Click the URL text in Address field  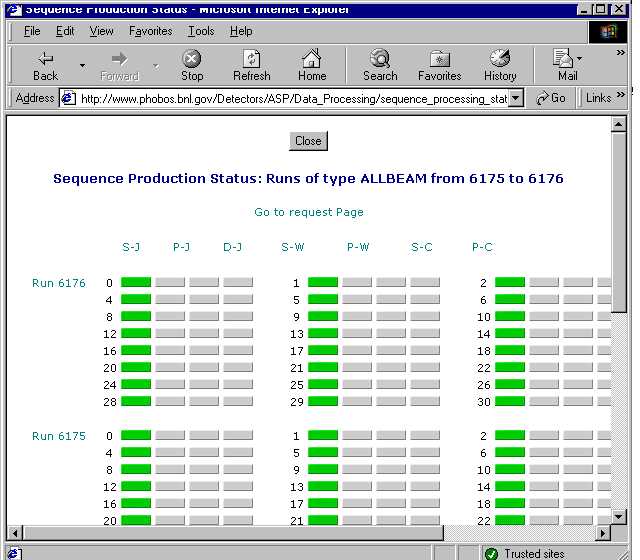(294, 99)
